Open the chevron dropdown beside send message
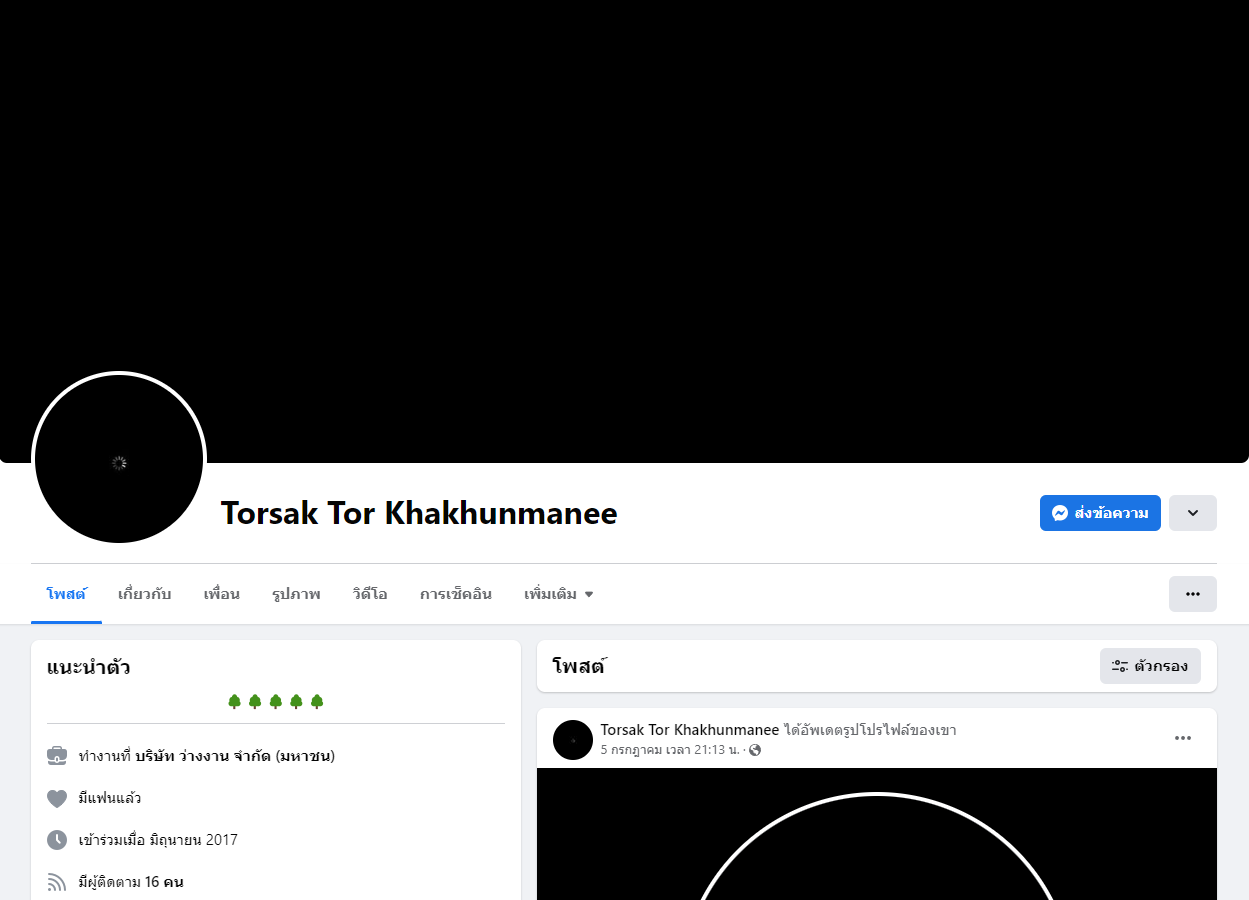This screenshot has width=1249, height=900. click(x=1193, y=513)
